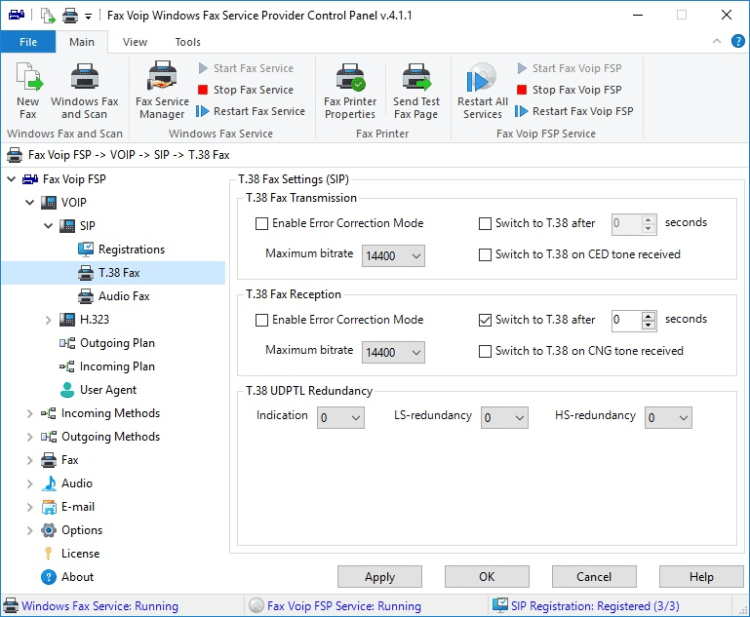This screenshot has width=750, height=617.
Task: Click the Help button
Action: pos(701,577)
